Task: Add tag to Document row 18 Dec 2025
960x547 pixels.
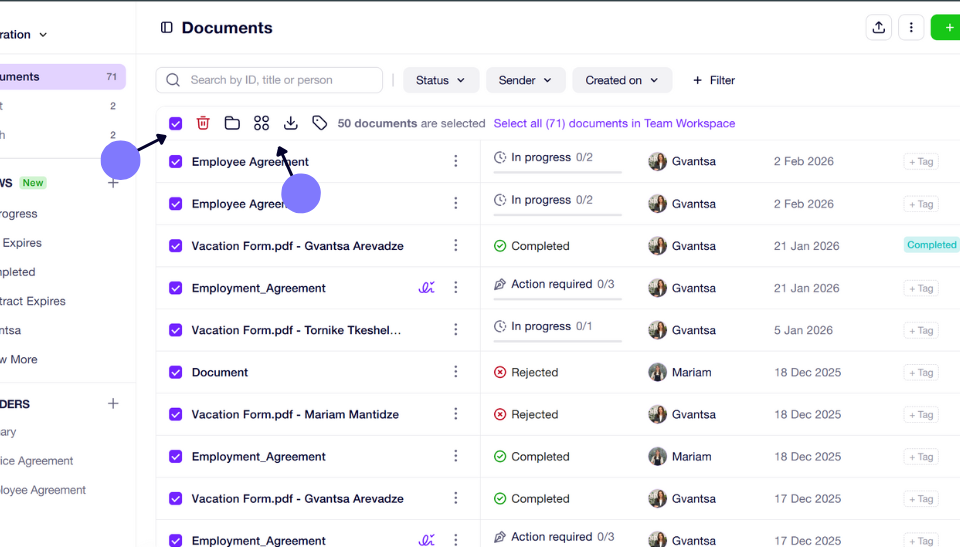Action: point(921,372)
